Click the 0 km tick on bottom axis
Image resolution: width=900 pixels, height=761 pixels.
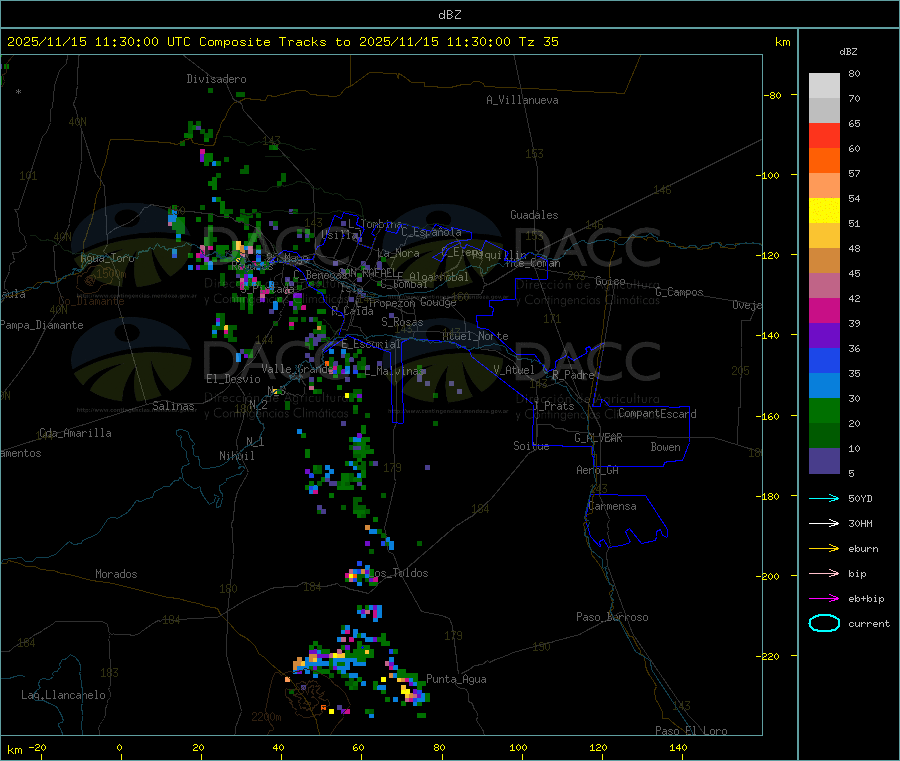tap(119, 747)
